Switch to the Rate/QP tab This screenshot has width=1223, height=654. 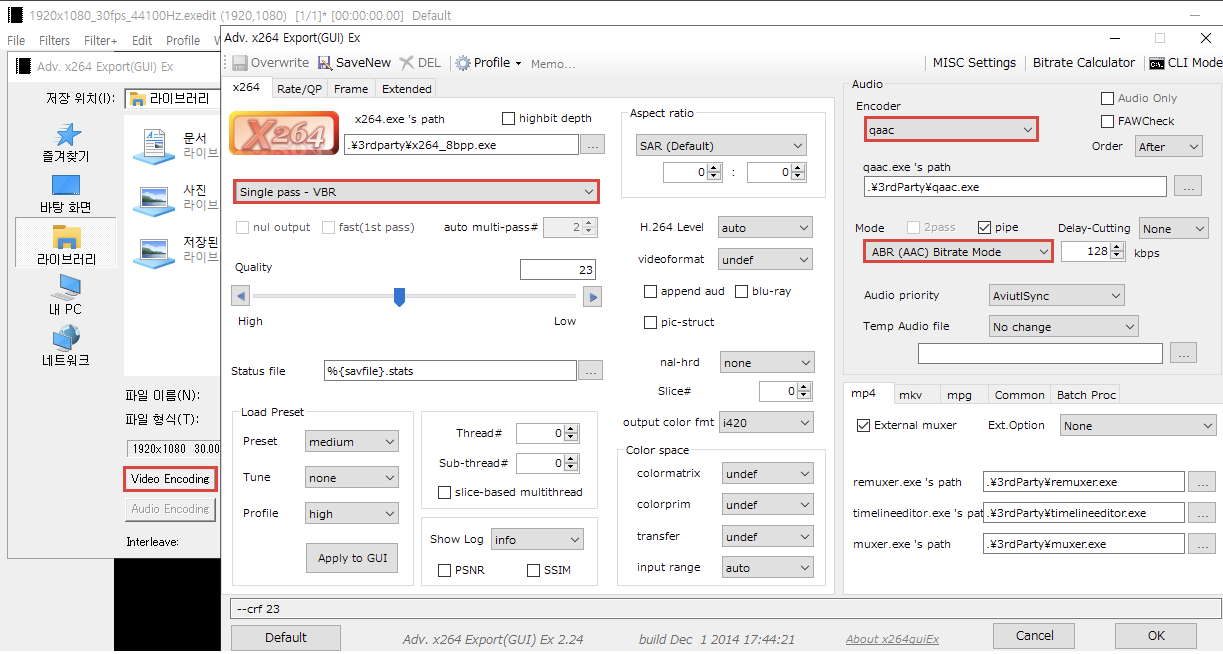coord(300,89)
